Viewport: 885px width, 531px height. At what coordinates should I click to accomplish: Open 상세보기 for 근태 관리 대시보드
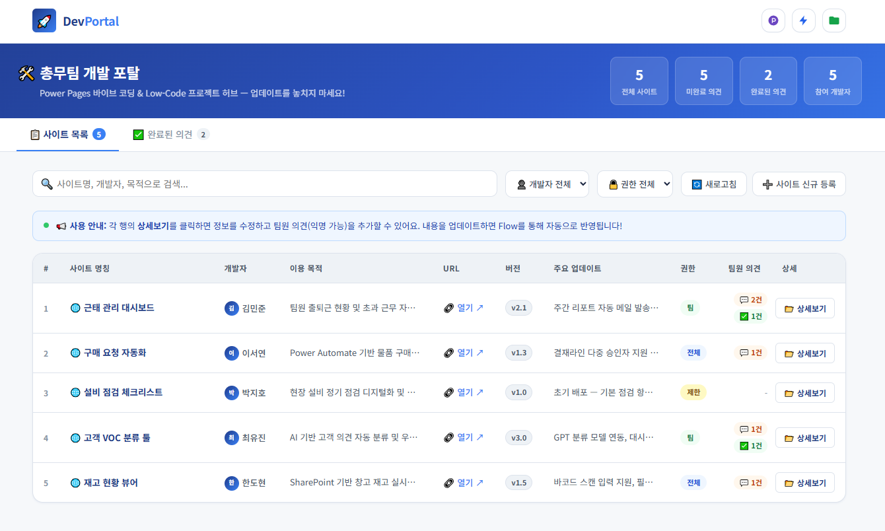pos(805,309)
